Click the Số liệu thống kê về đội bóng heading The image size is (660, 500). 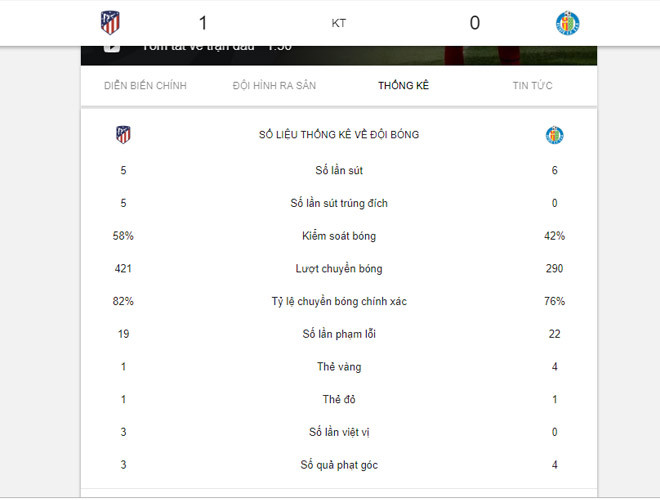[338, 134]
